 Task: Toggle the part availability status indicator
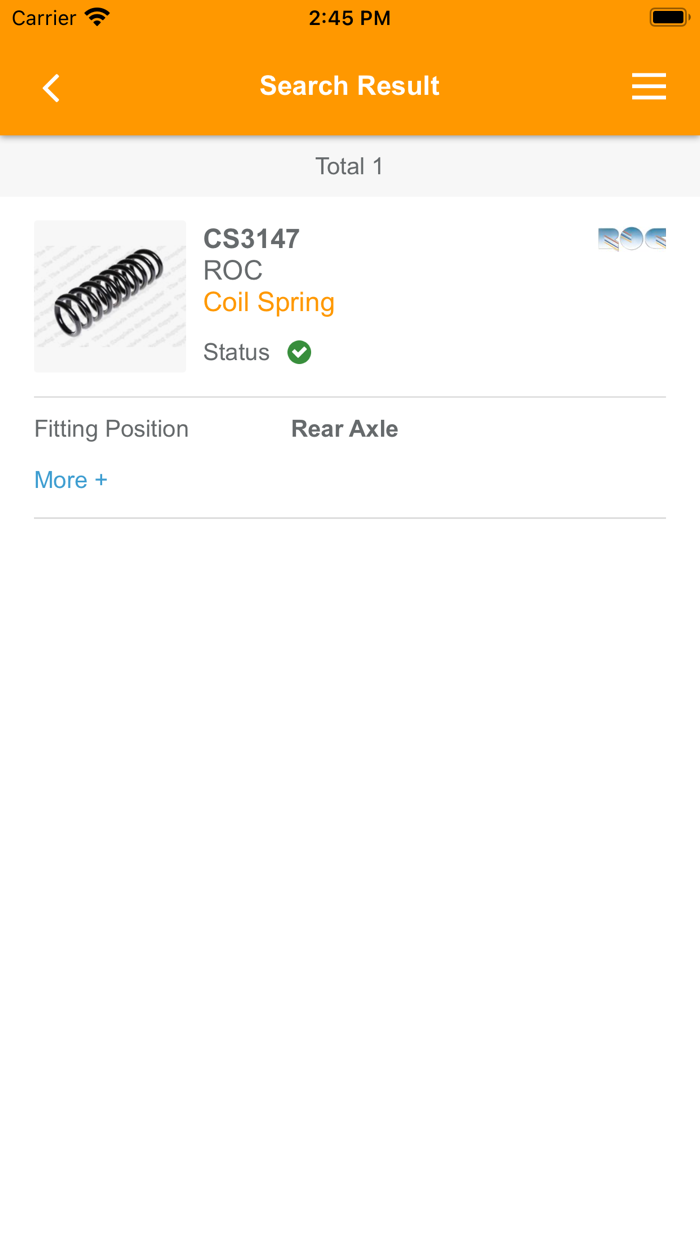click(298, 352)
